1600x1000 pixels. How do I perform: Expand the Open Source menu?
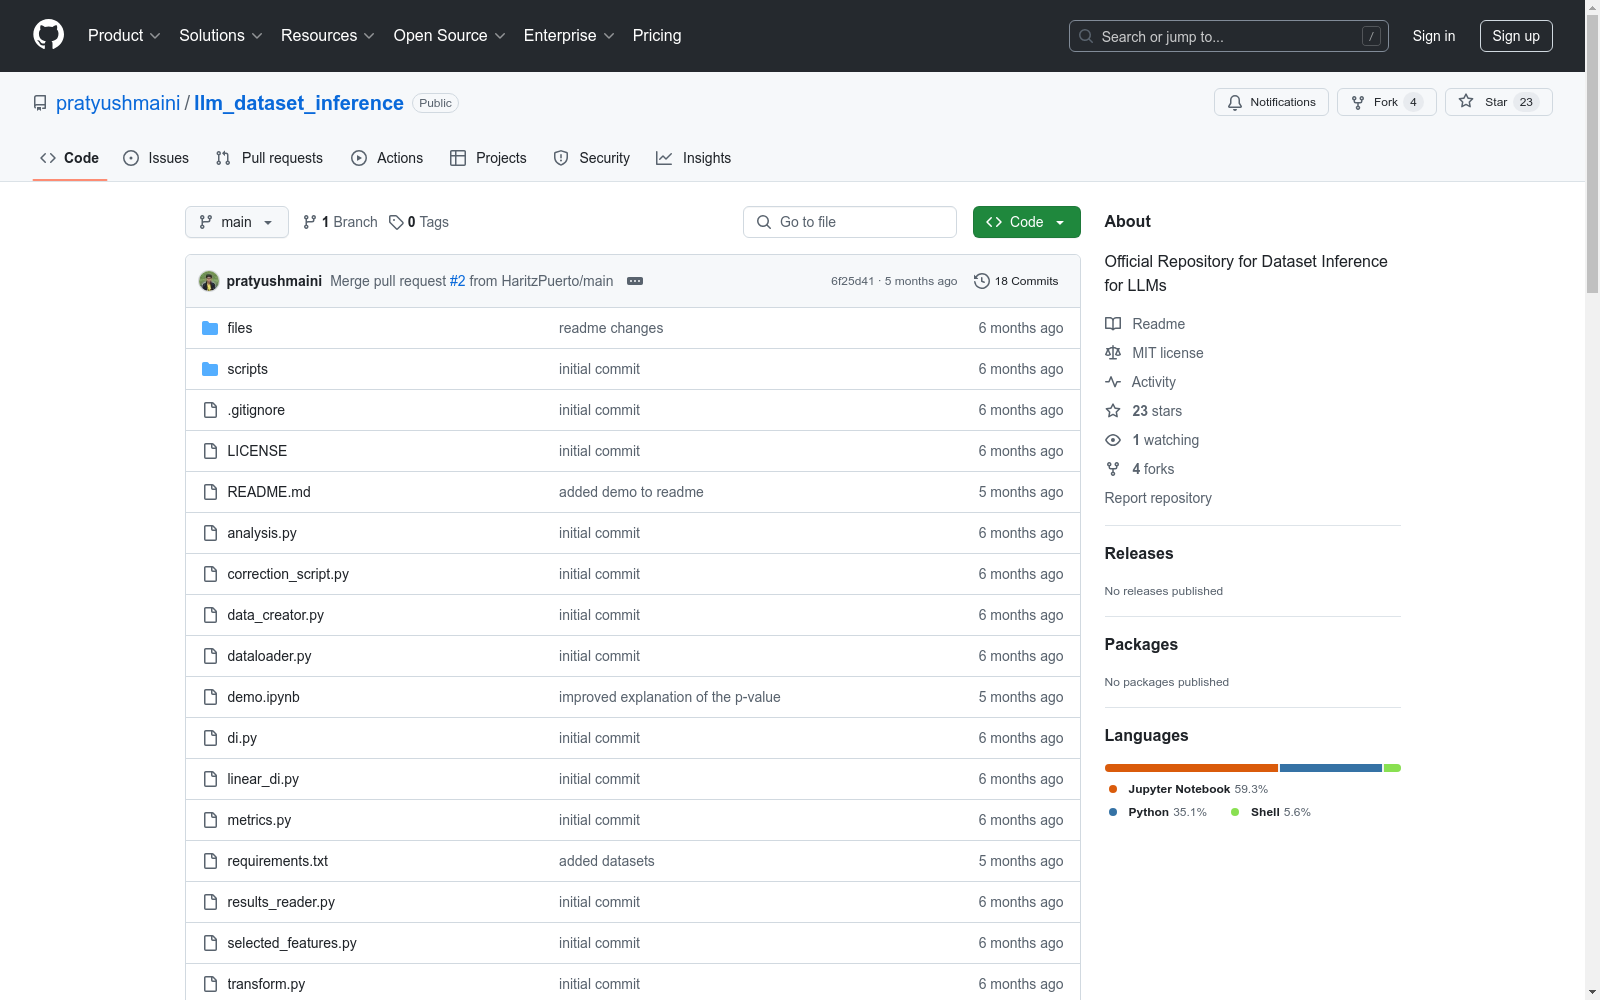point(450,35)
